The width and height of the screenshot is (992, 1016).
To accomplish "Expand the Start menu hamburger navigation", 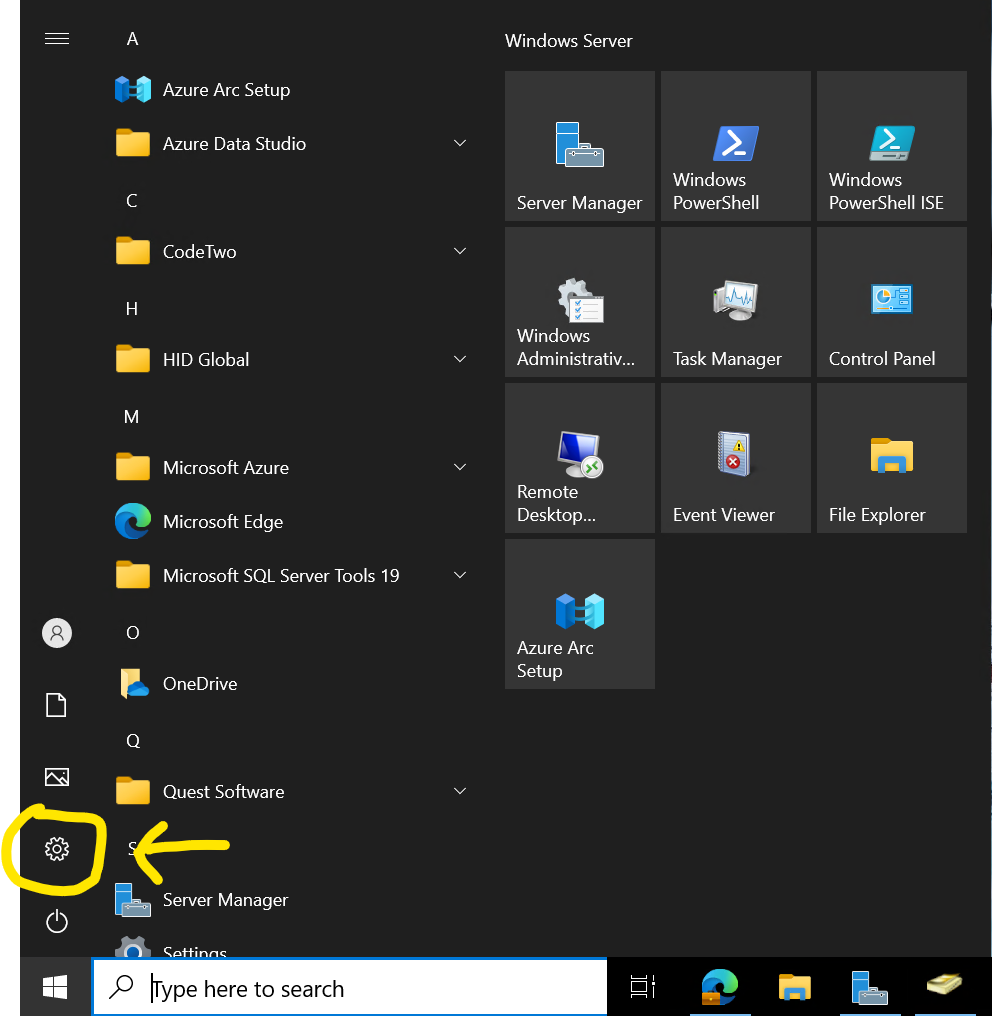I will (57, 39).
